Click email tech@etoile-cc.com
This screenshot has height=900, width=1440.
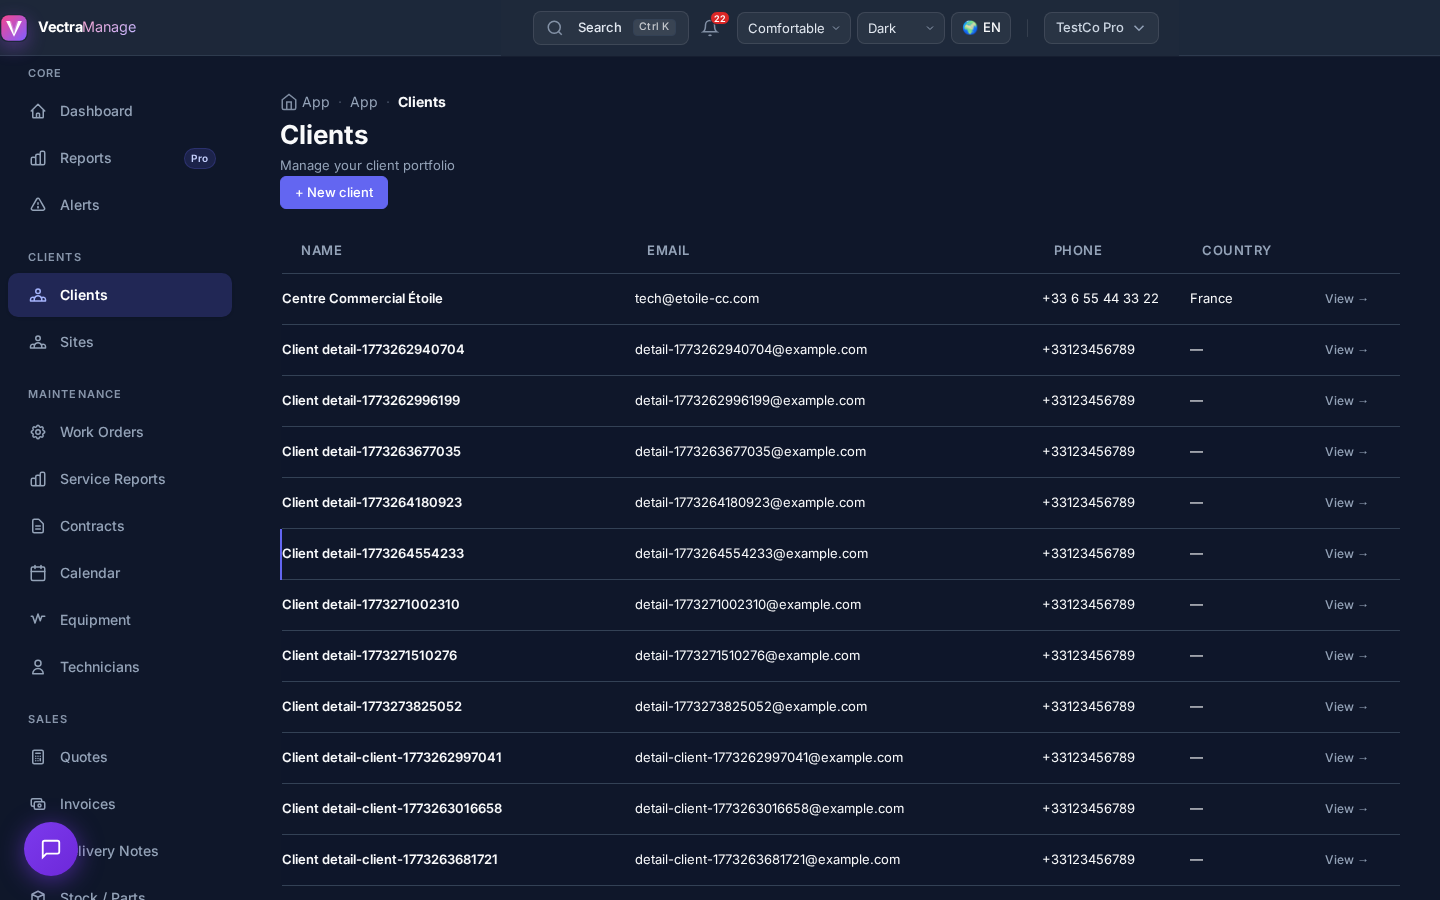point(697,298)
